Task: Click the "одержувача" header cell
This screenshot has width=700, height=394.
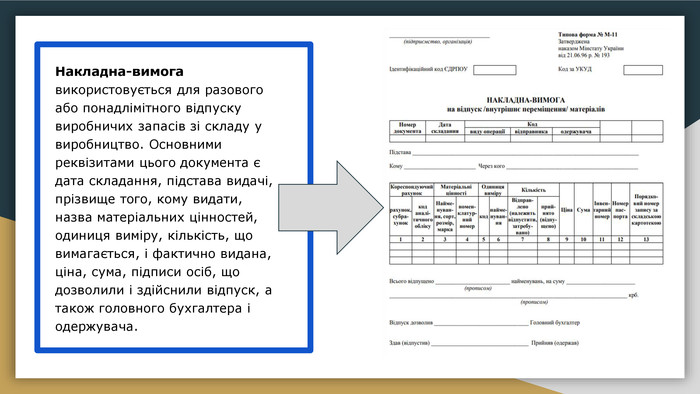Action: (576, 131)
